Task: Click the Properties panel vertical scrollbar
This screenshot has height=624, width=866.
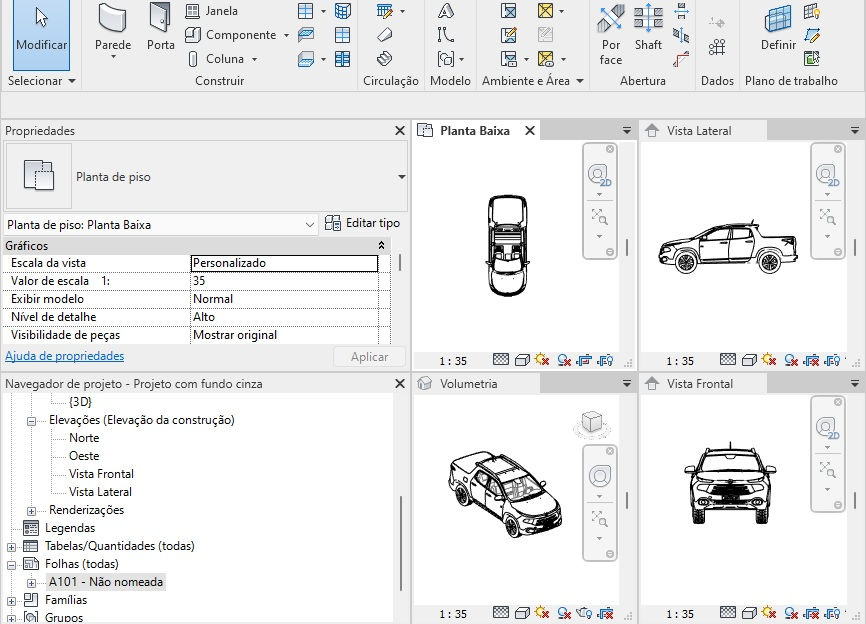Action: point(400,263)
